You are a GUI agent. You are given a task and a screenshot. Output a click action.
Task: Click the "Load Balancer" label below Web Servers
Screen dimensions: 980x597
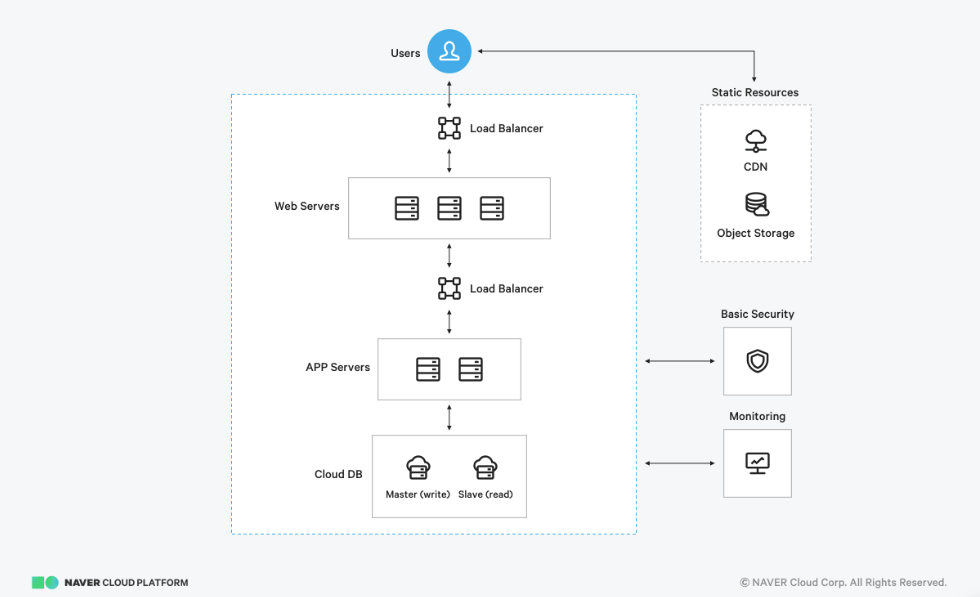506,288
